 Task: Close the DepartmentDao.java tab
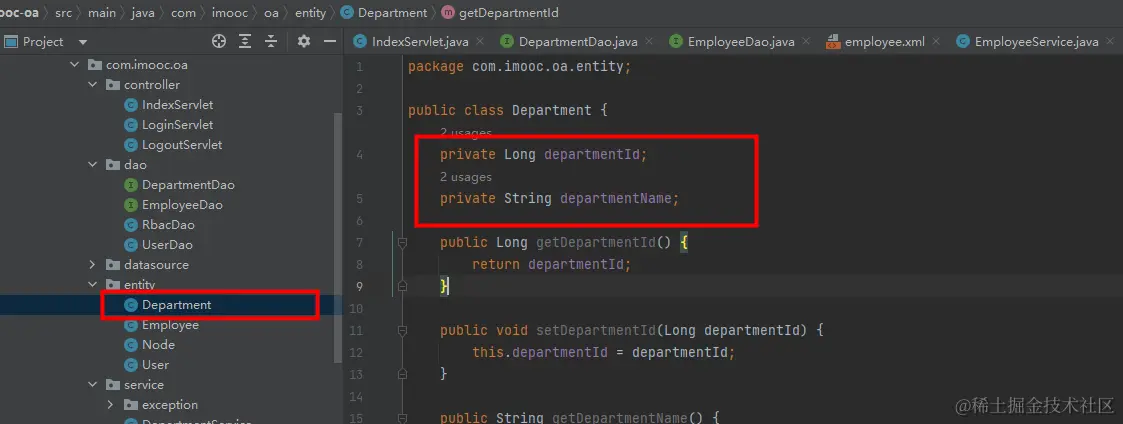pos(649,42)
